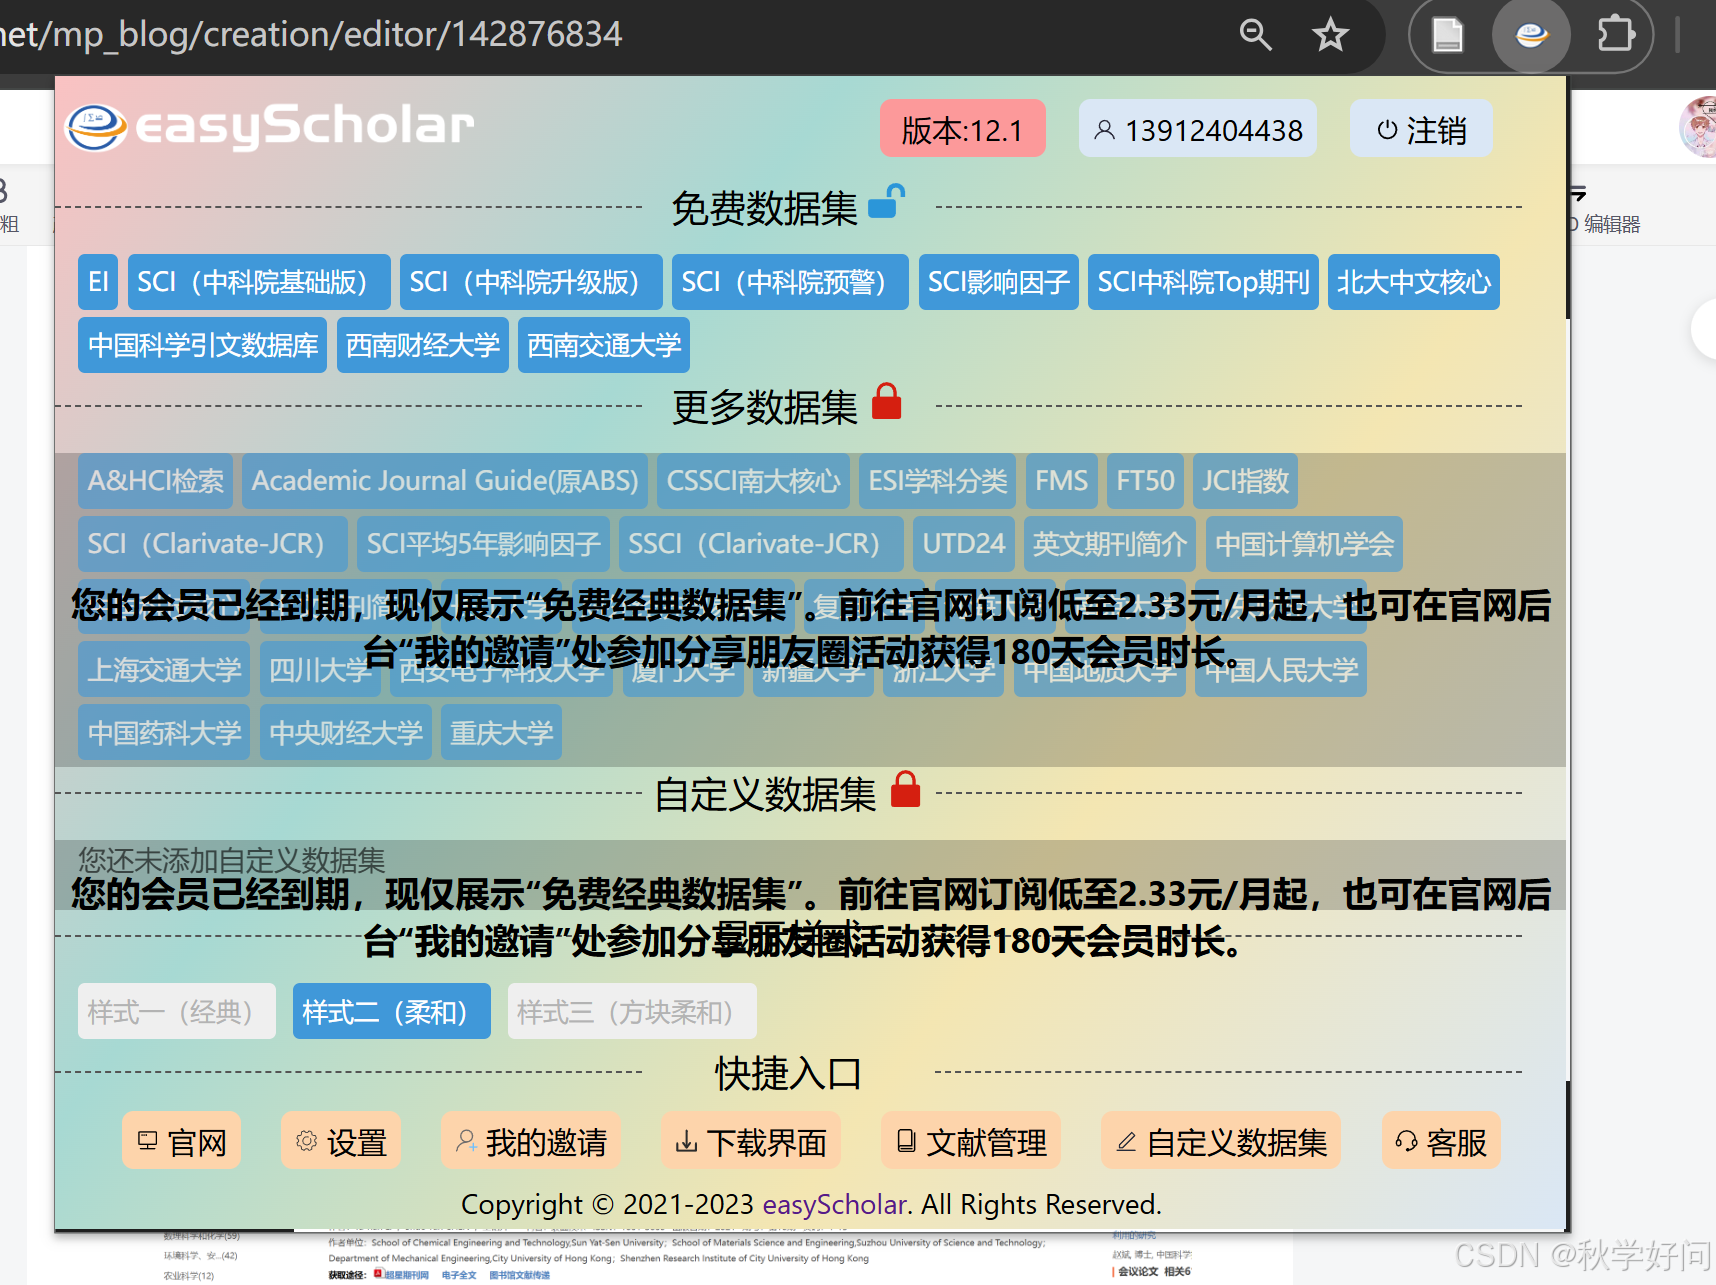This screenshot has height=1285, width=1716.
Task: Toggle the EI dataset
Action: pyautogui.click(x=98, y=282)
